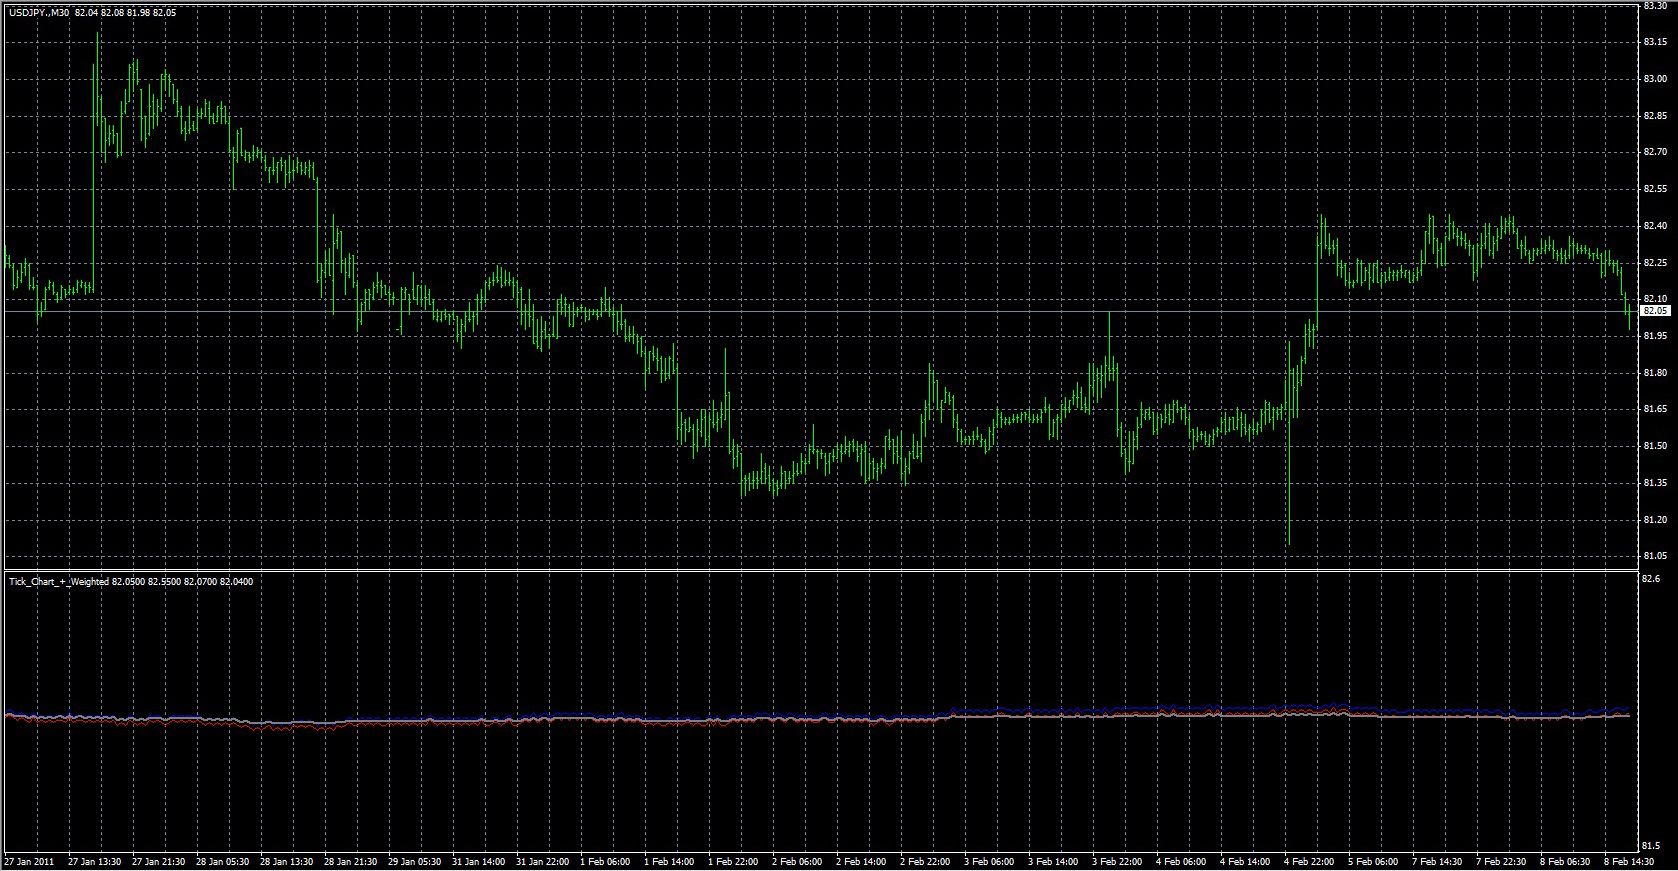Select the 31 Jan 14:00 time marker
Screen dimensions: 1678x871
pyautogui.click(x=478, y=861)
